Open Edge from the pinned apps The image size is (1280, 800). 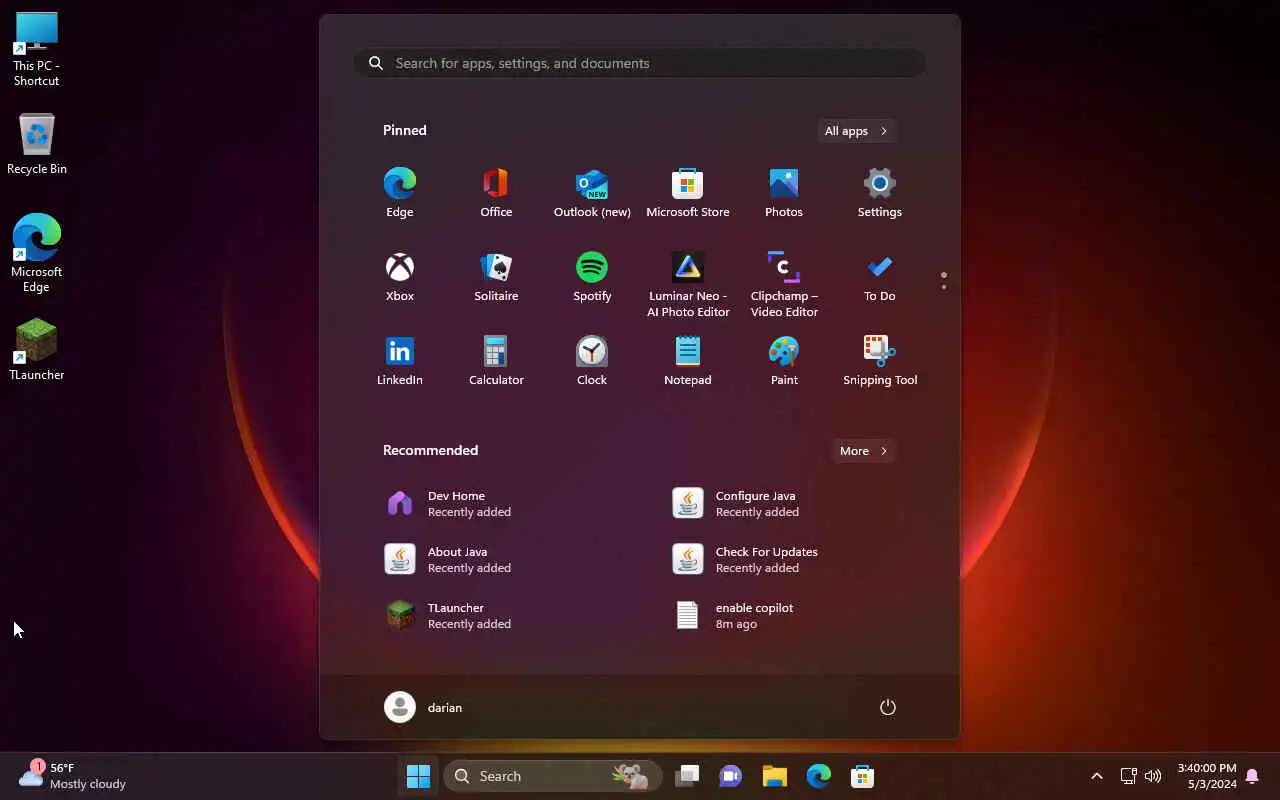399,192
